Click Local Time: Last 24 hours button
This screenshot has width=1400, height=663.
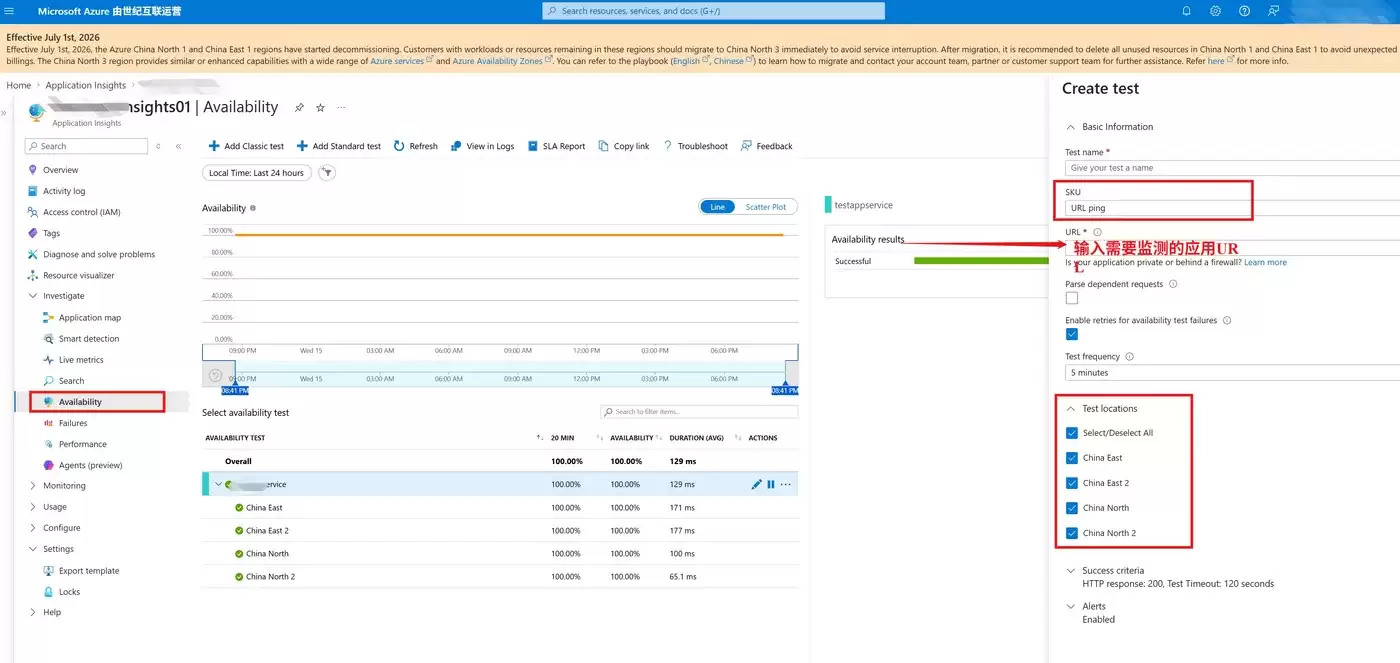click(x=257, y=173)
